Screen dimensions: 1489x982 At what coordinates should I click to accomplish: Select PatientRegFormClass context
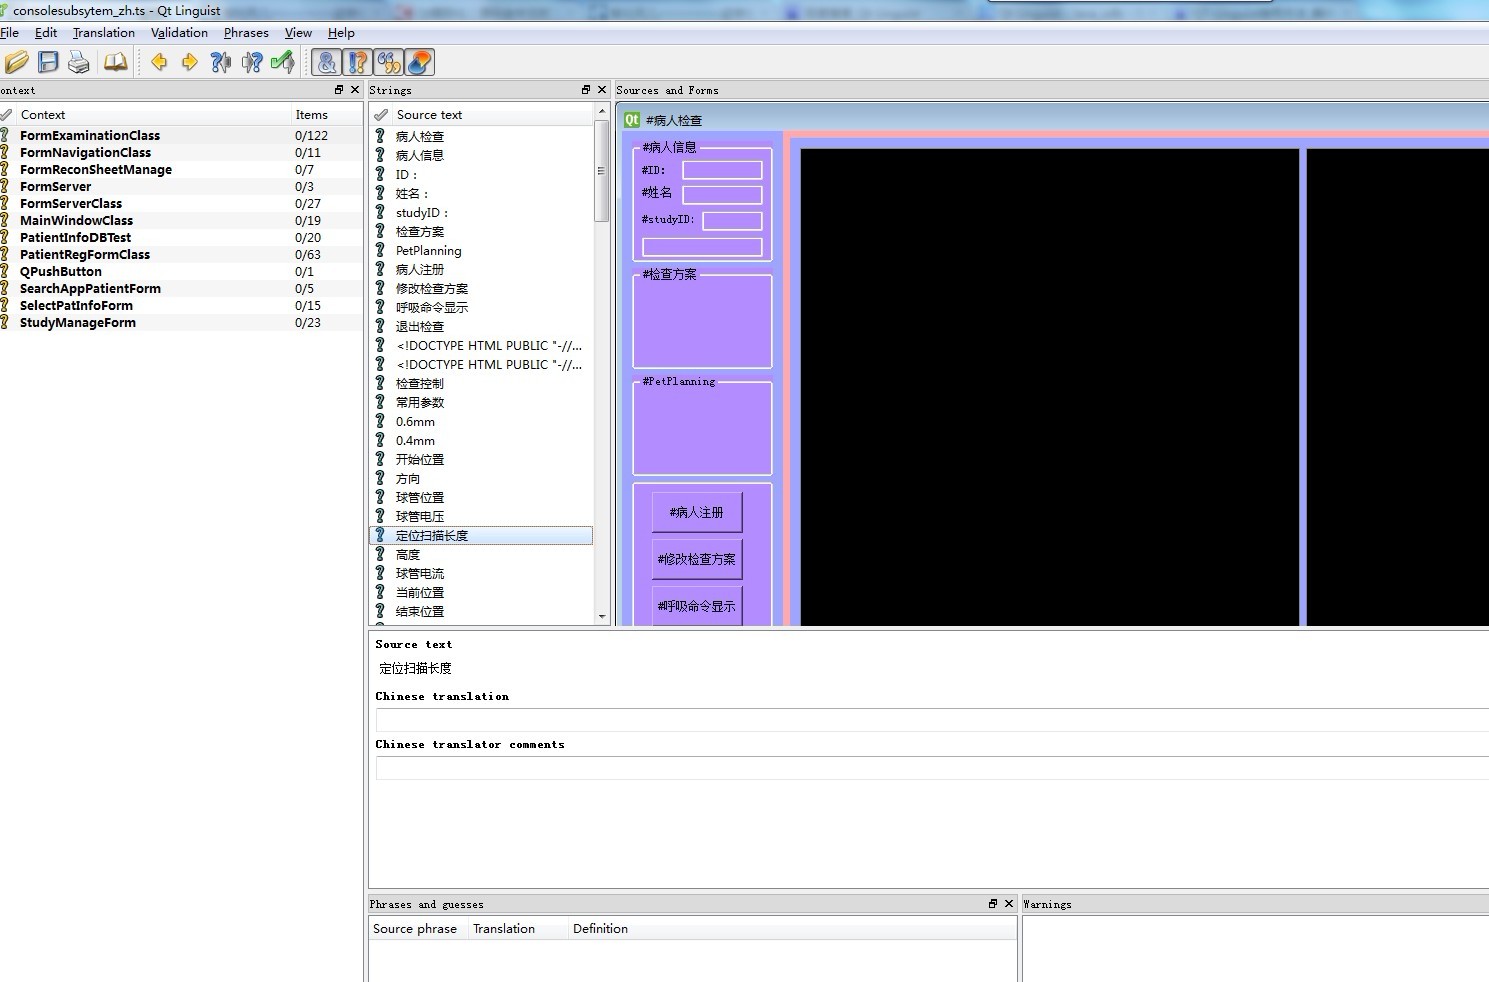(x=85, y=255)
